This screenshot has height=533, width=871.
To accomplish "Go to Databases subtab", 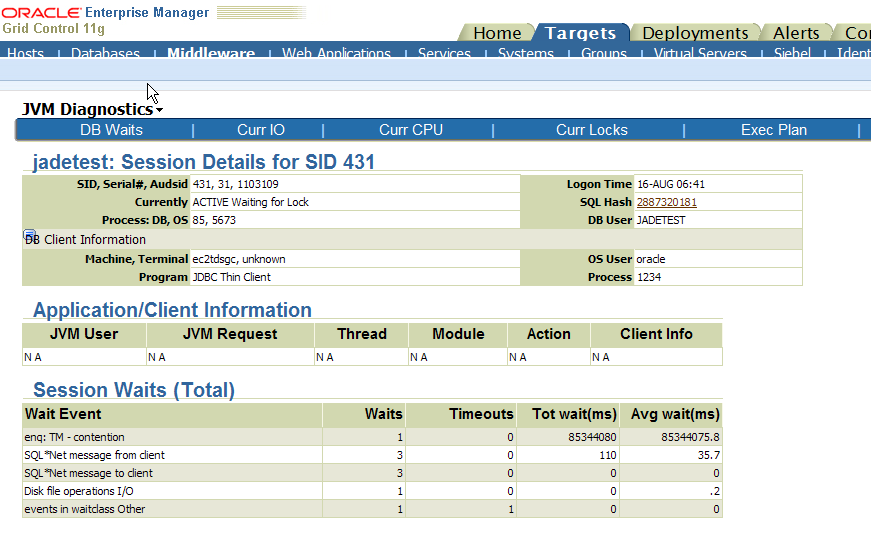I will (x=105, y=53).
